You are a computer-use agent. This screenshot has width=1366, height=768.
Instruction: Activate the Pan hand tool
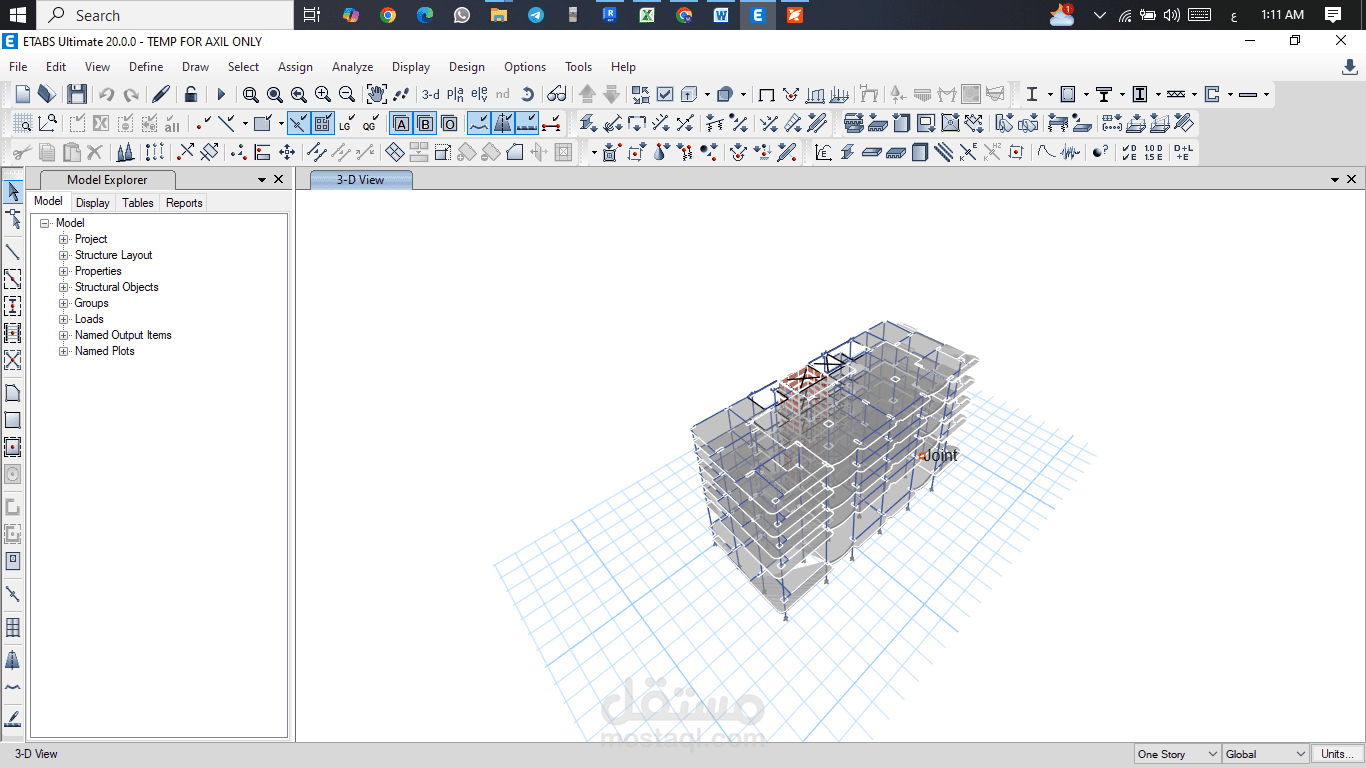point(376,94)
